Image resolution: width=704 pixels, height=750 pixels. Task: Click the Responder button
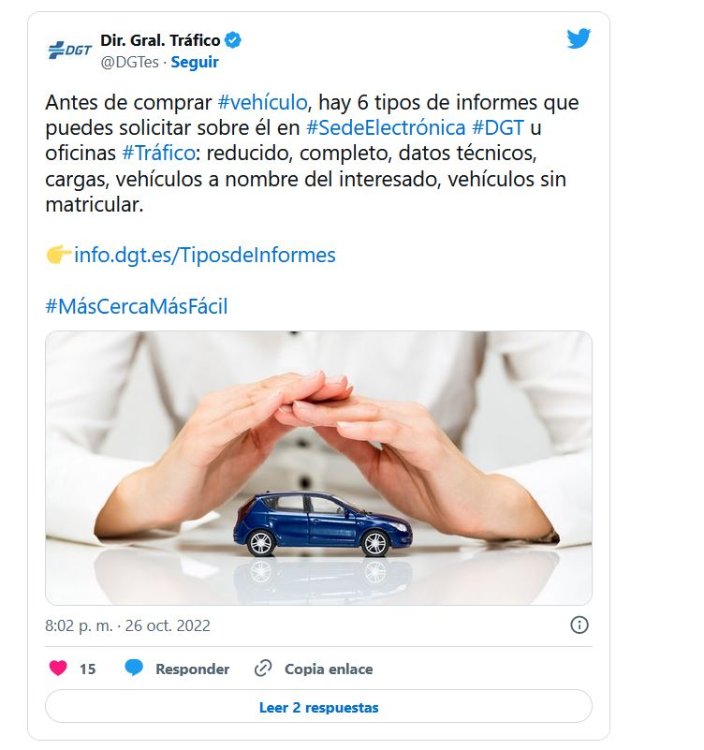point(192,669)
